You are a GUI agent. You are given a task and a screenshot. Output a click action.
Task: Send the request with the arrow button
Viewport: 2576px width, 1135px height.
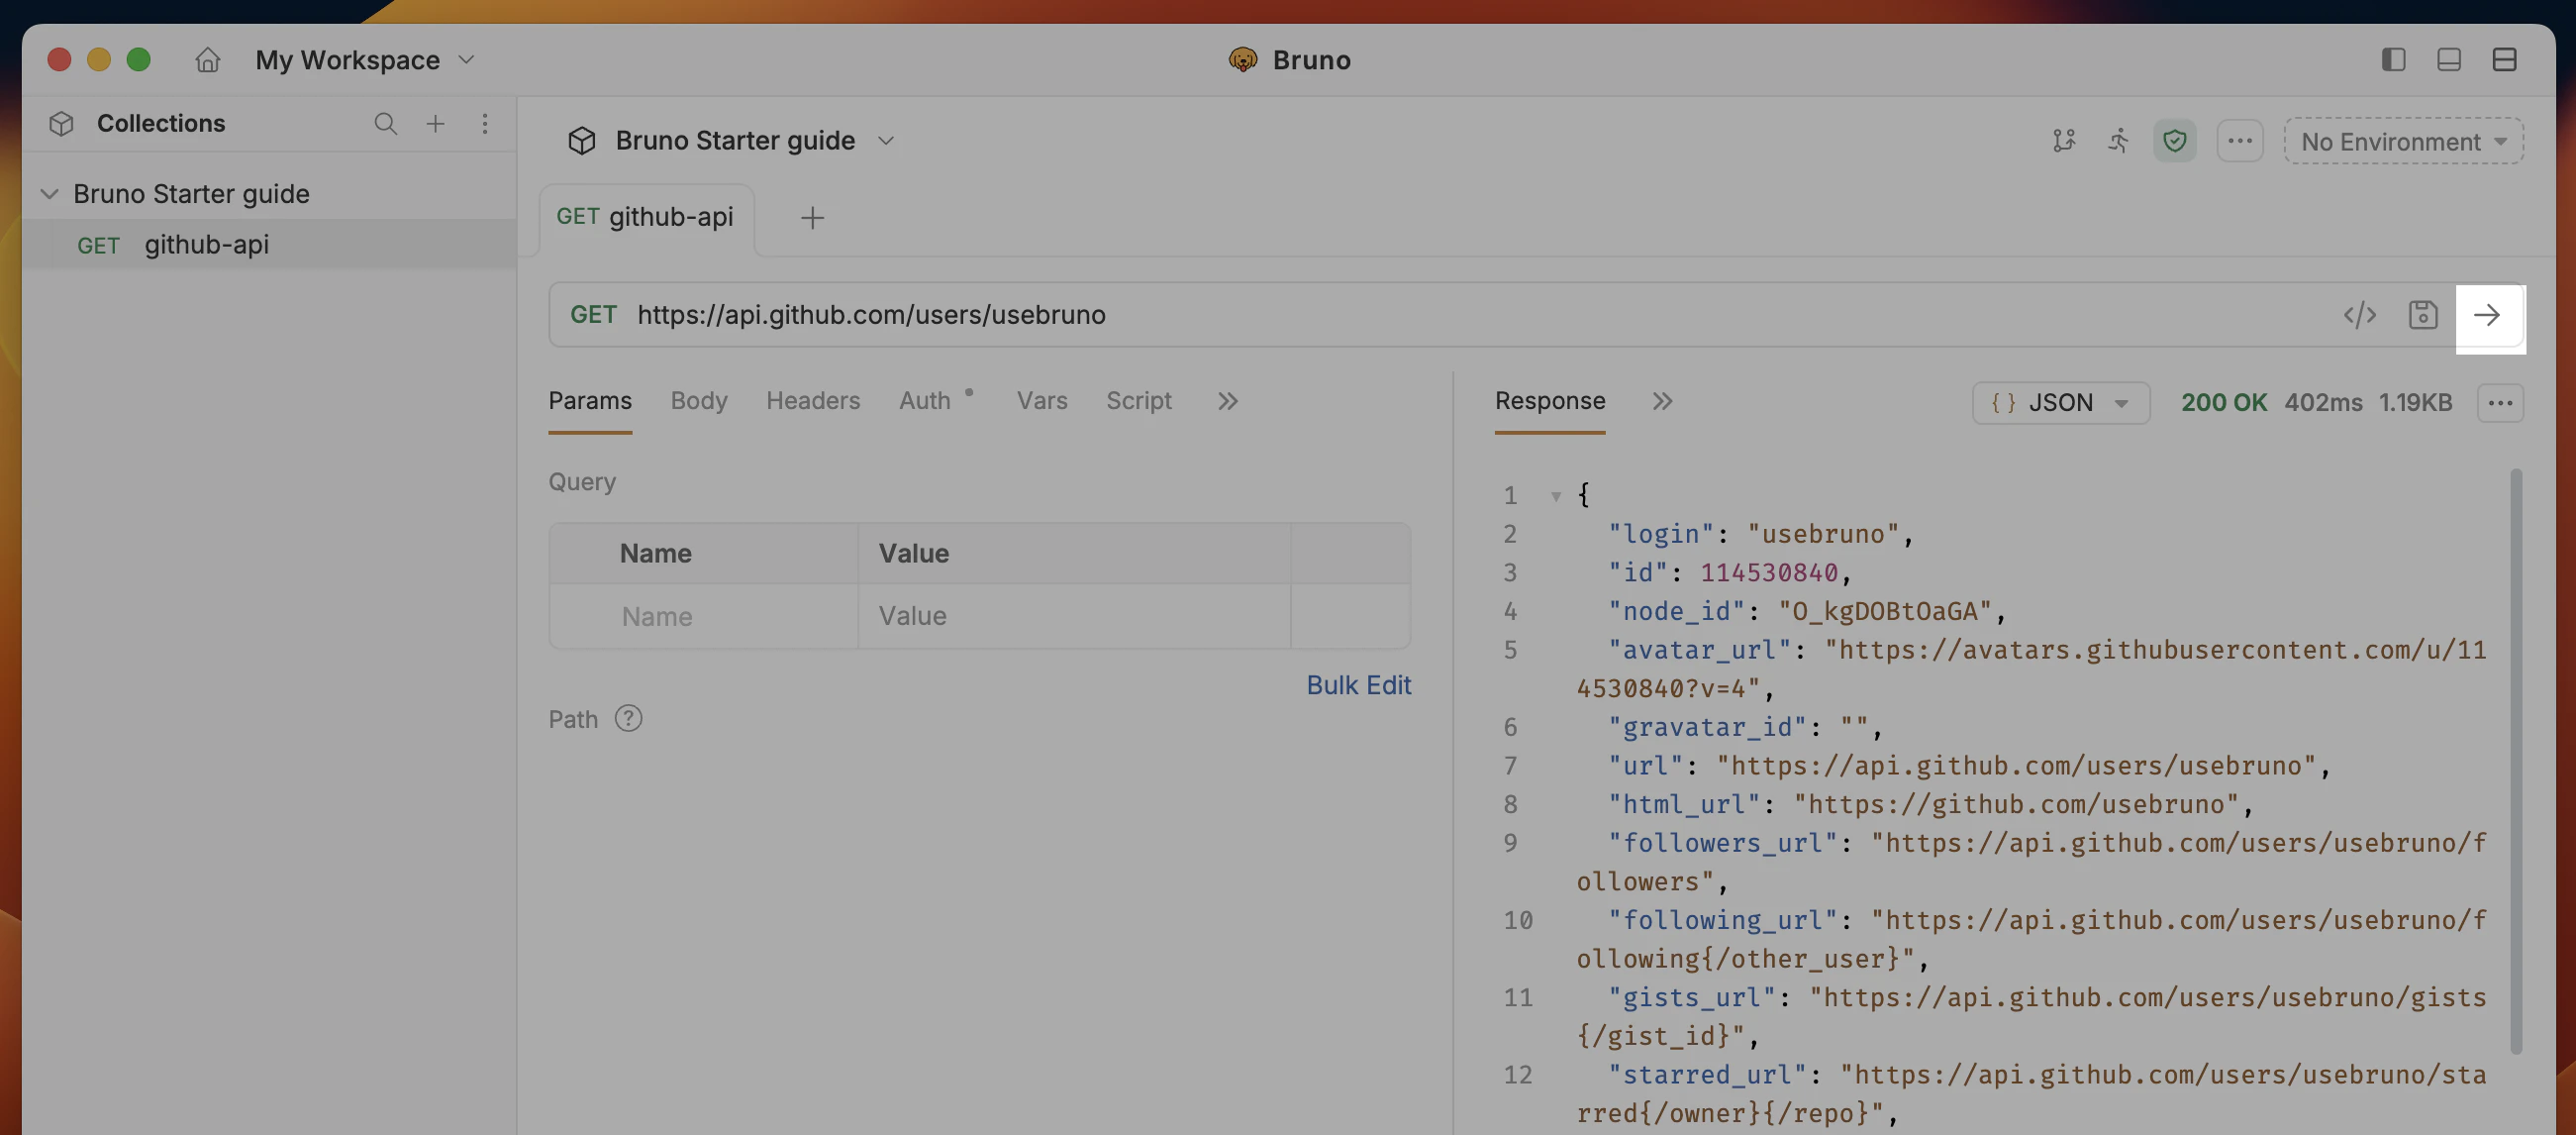pos(2487,316)
